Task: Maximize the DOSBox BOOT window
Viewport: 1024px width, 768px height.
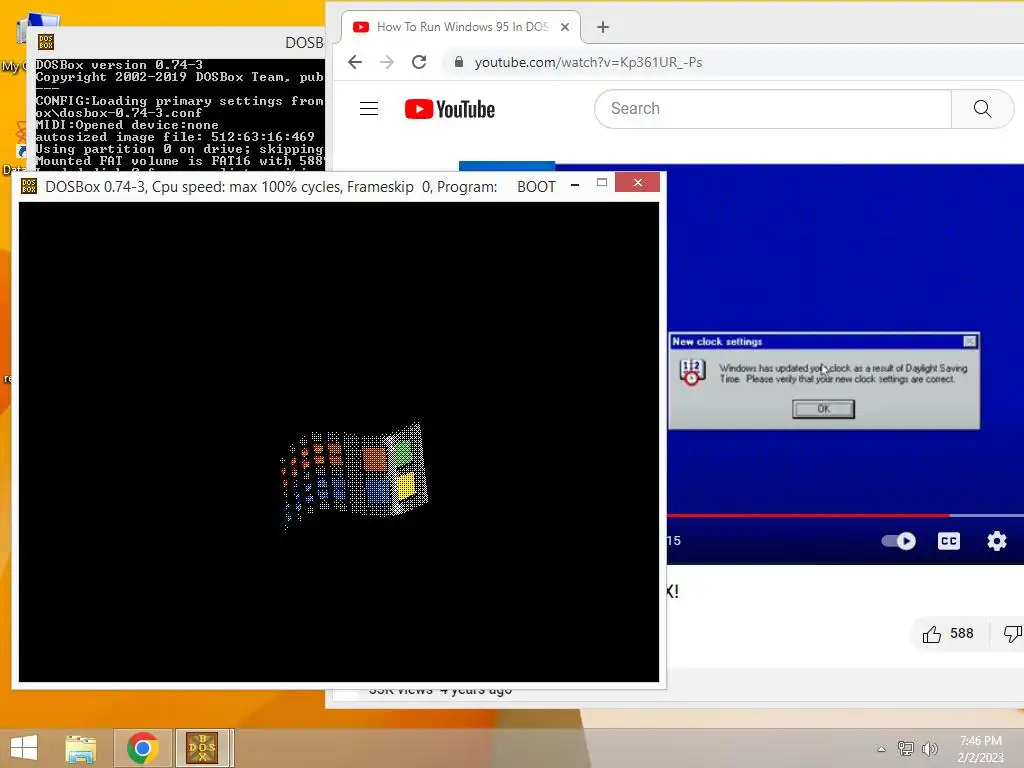Action: point(601,183)
